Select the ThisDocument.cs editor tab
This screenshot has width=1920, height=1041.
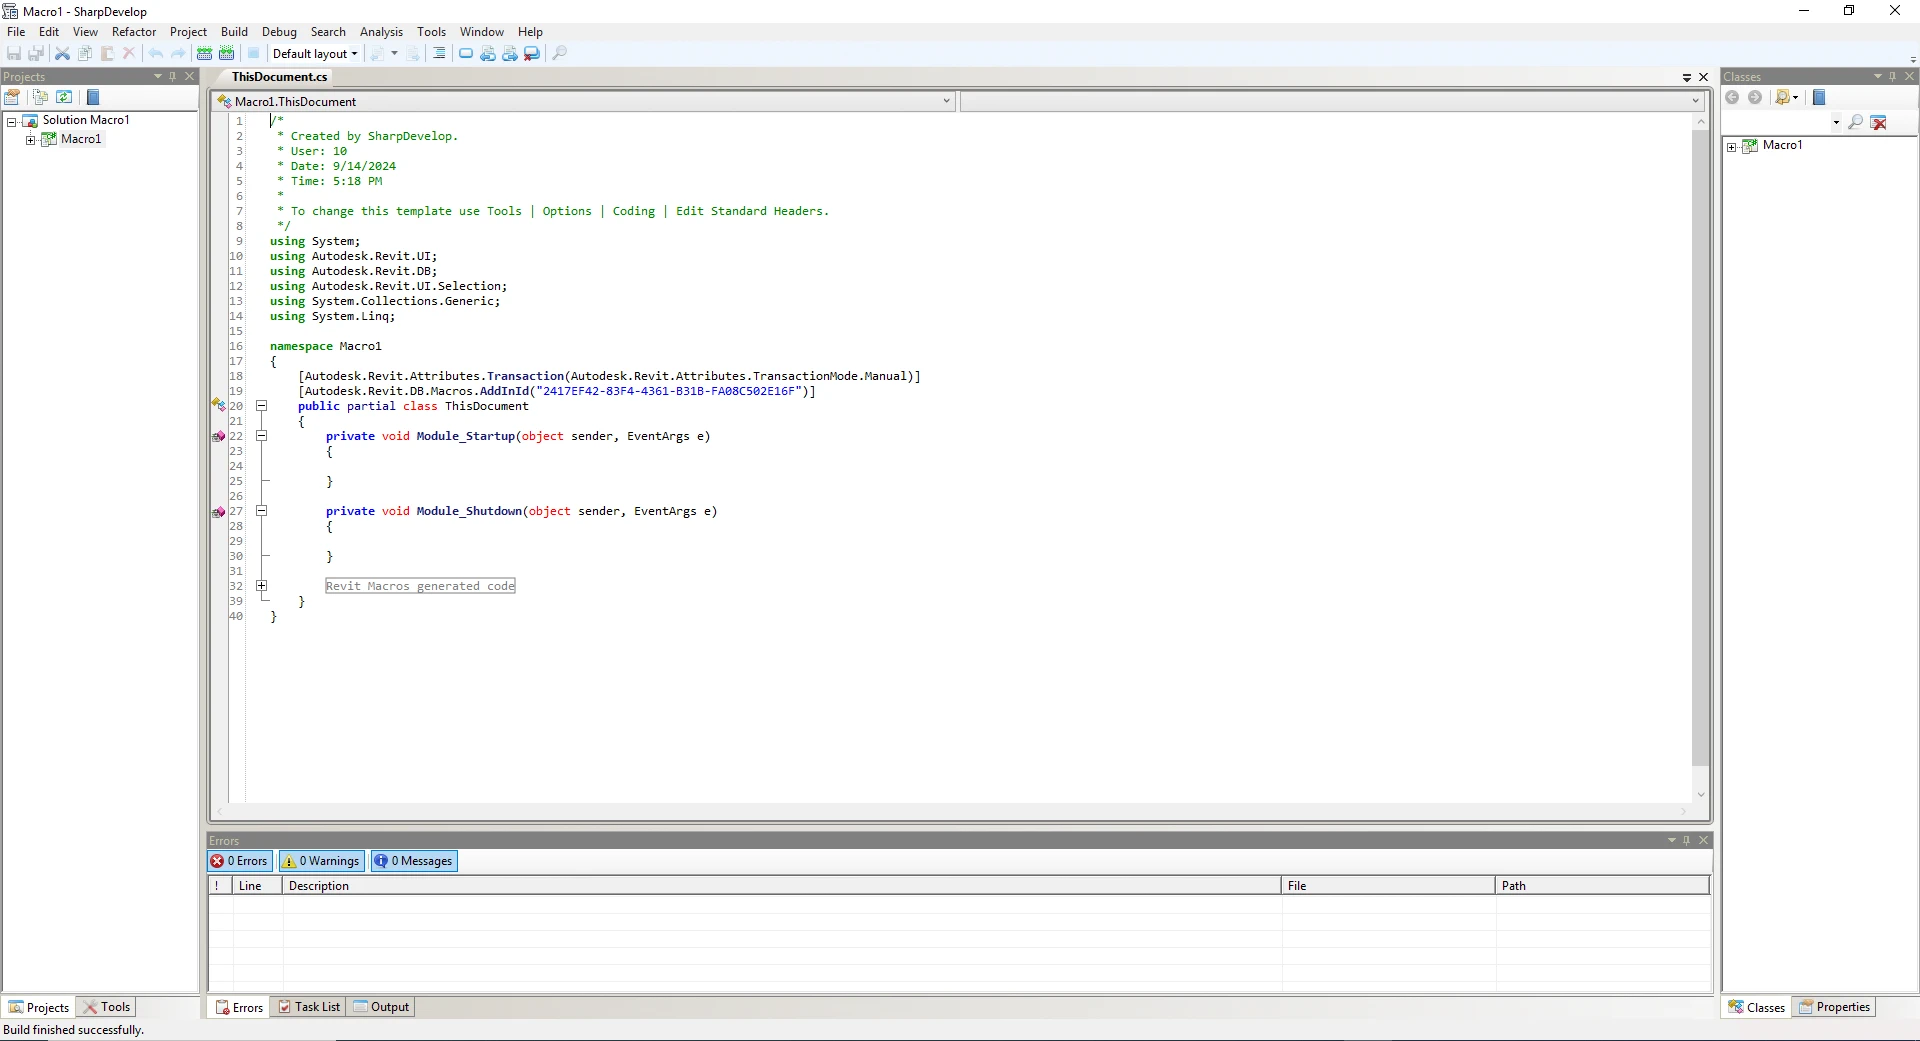[279, 77]
